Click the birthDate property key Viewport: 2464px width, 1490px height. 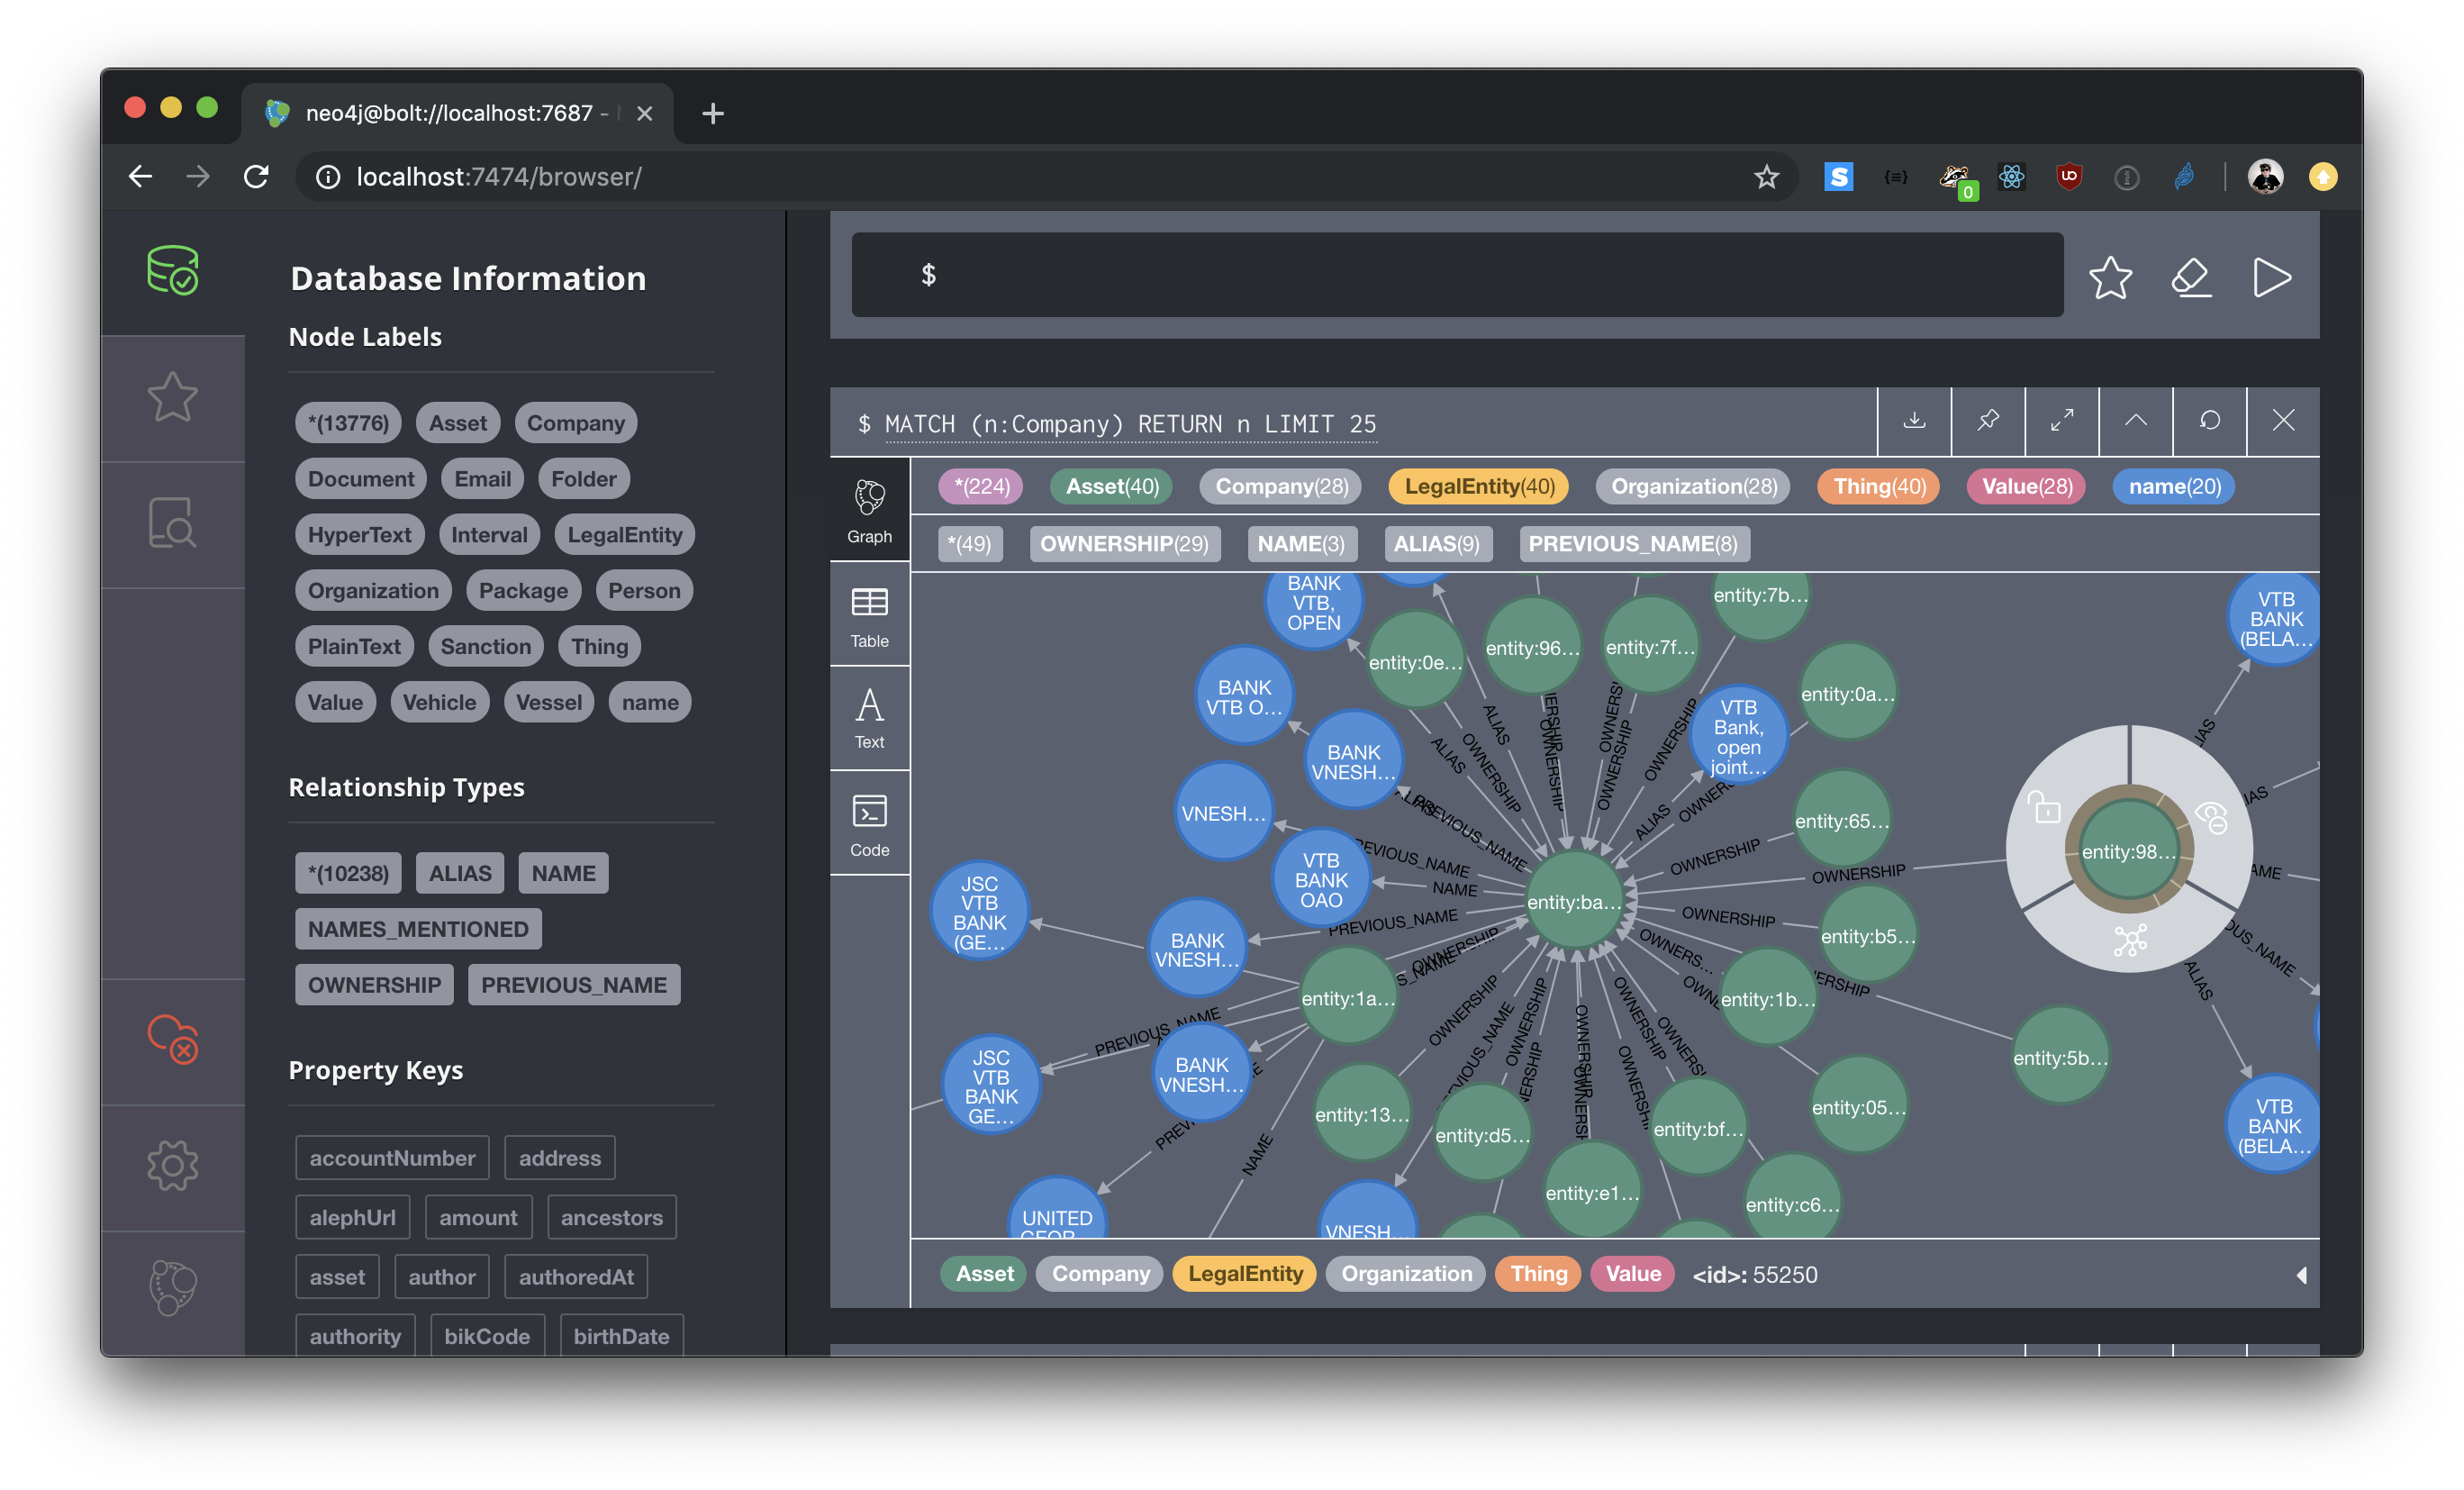(x=621, y=1337)
